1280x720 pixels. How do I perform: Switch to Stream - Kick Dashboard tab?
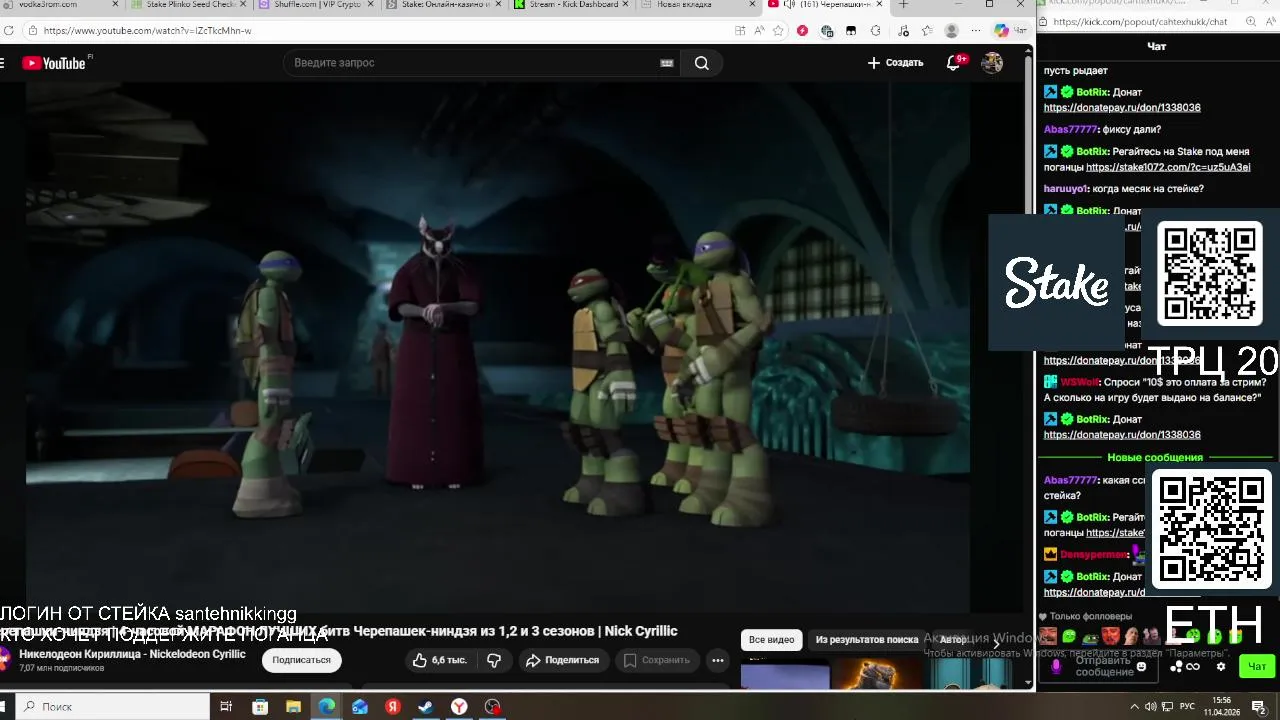tap(569, 5)
